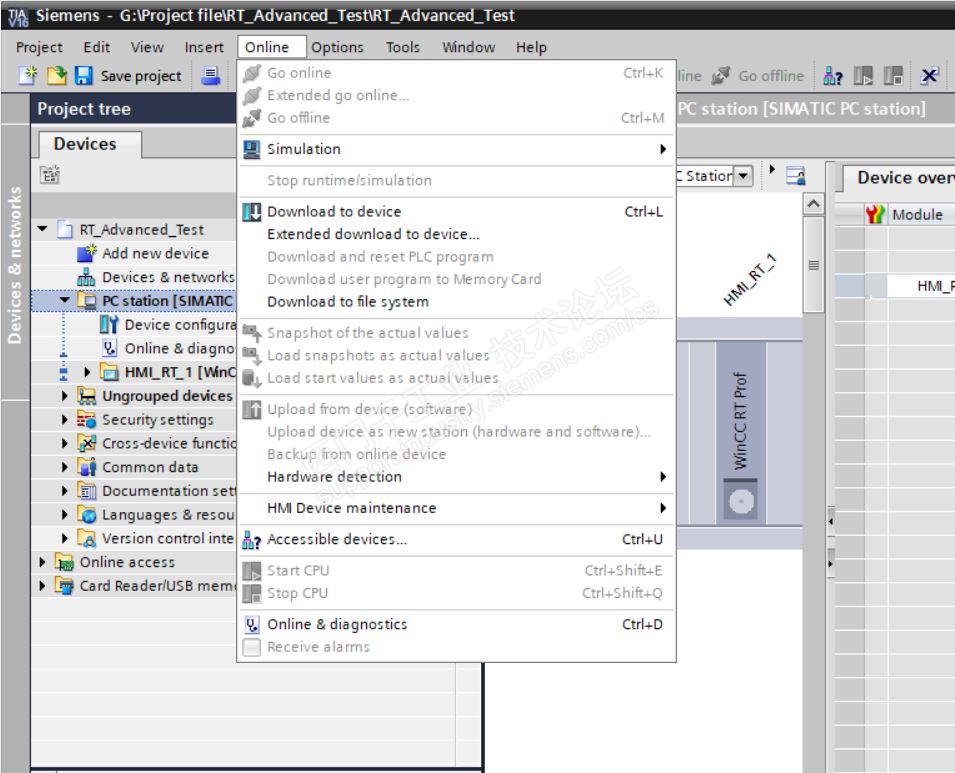Image resolution: width=955 pixels, height=773 pixels.
Task: Click the device view vertical scrollbar up arrow
Action: coord(814,203)
